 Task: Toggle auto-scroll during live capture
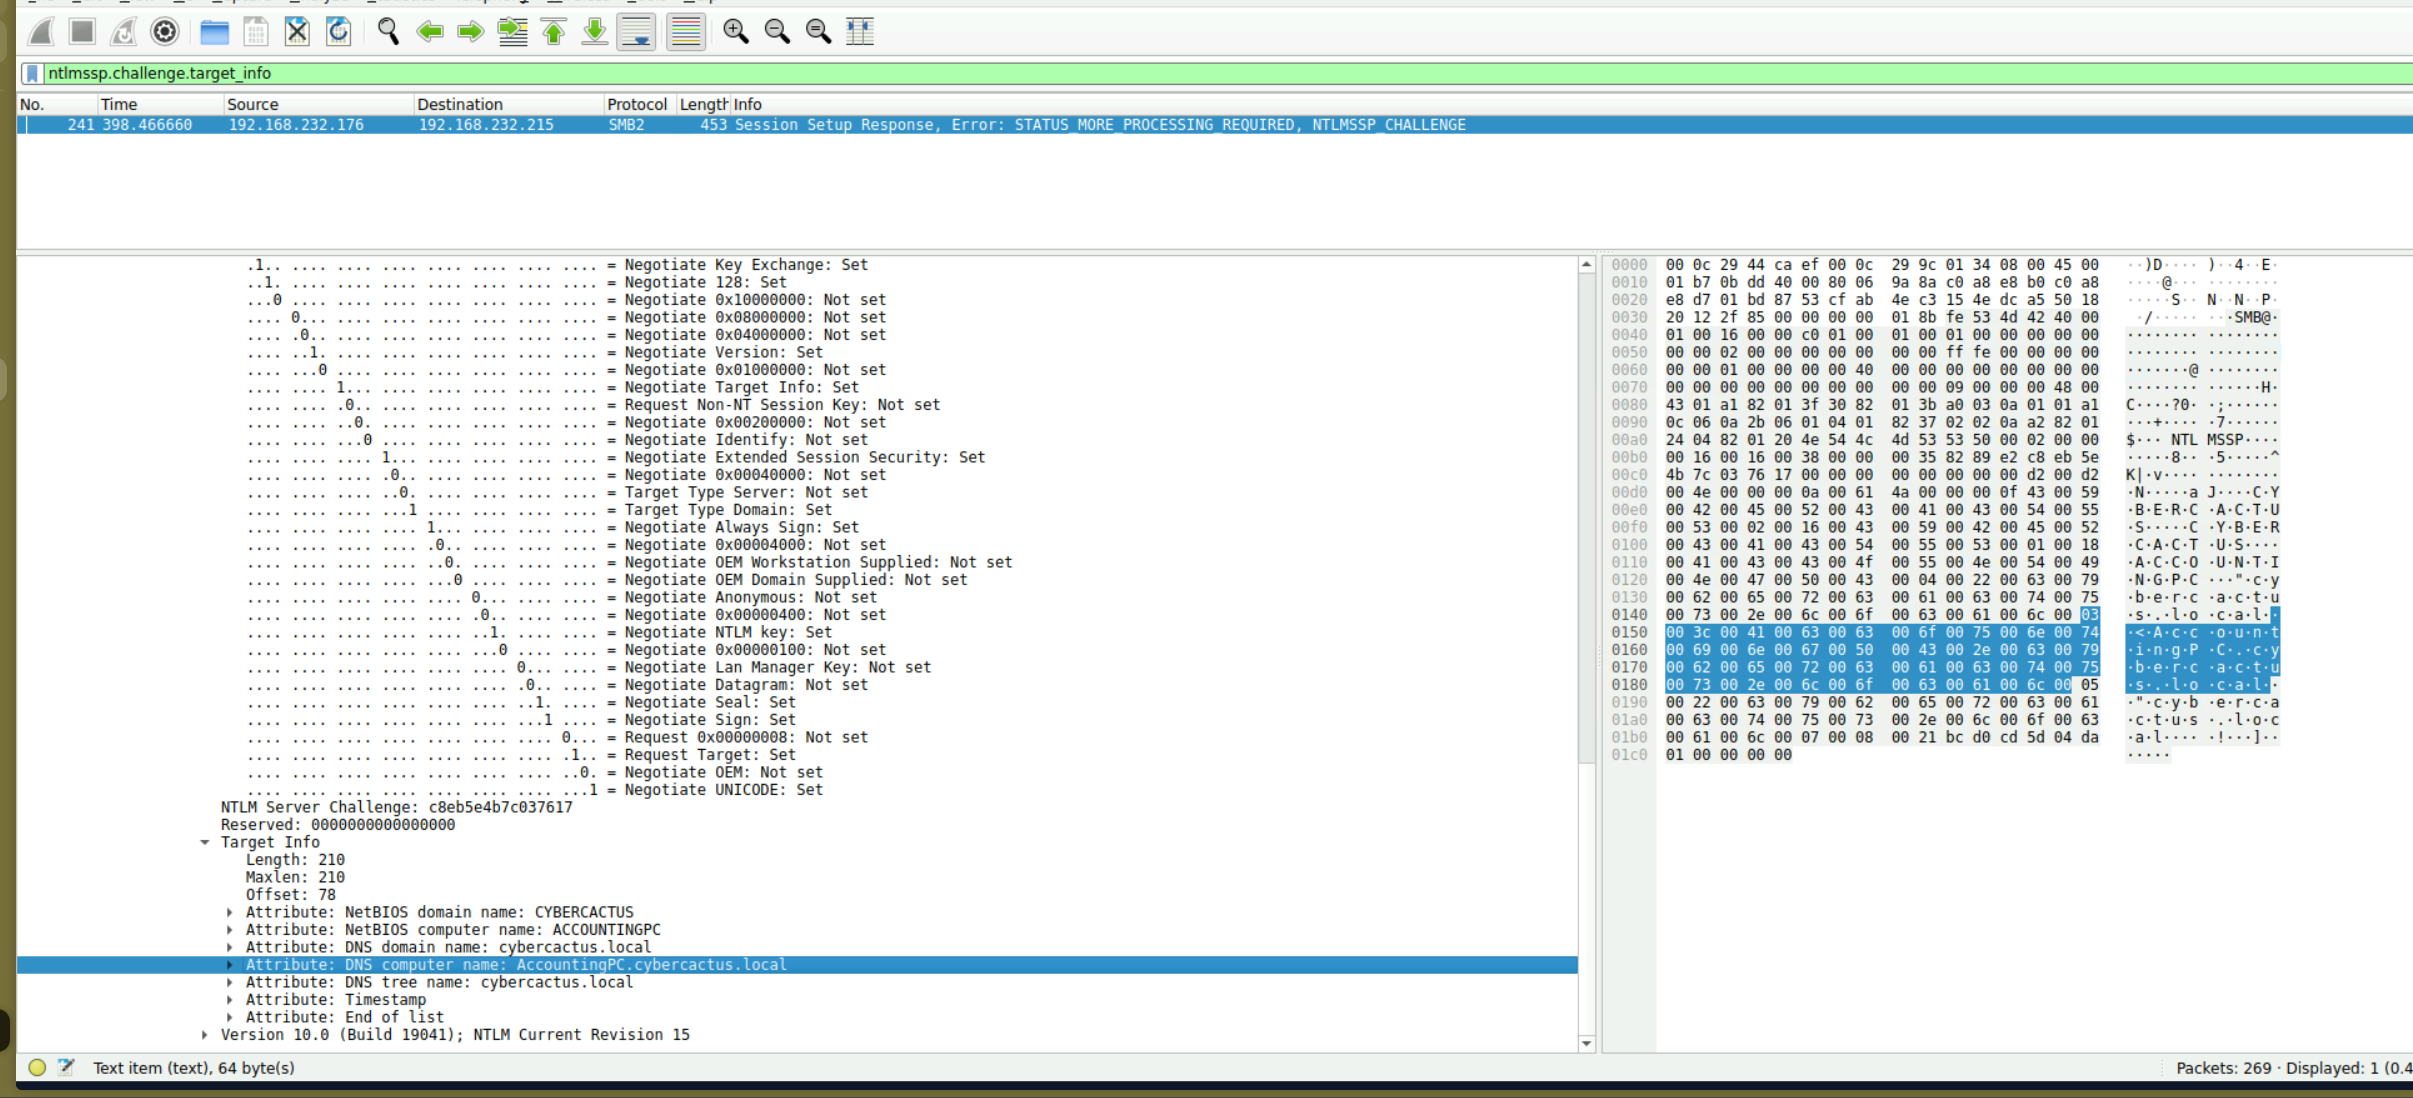click(x=637, y=32)
